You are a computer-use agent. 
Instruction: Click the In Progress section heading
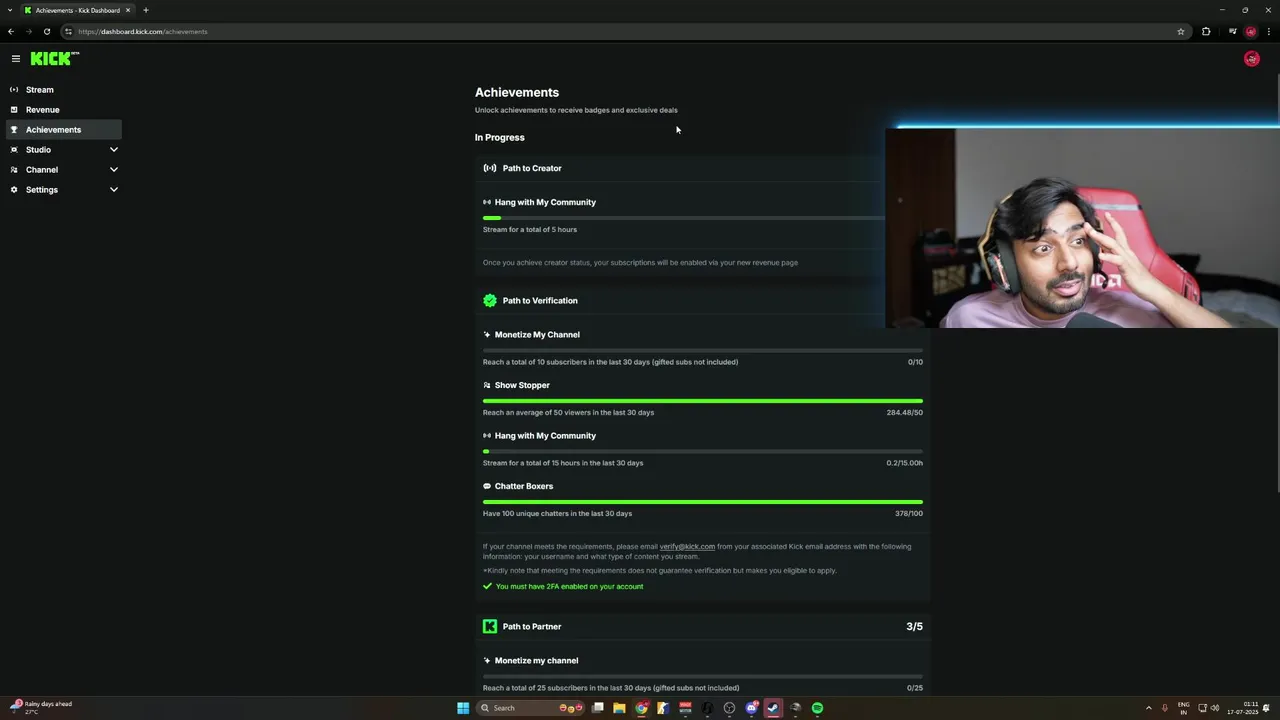pyautogui.click(x=499, y=137)
